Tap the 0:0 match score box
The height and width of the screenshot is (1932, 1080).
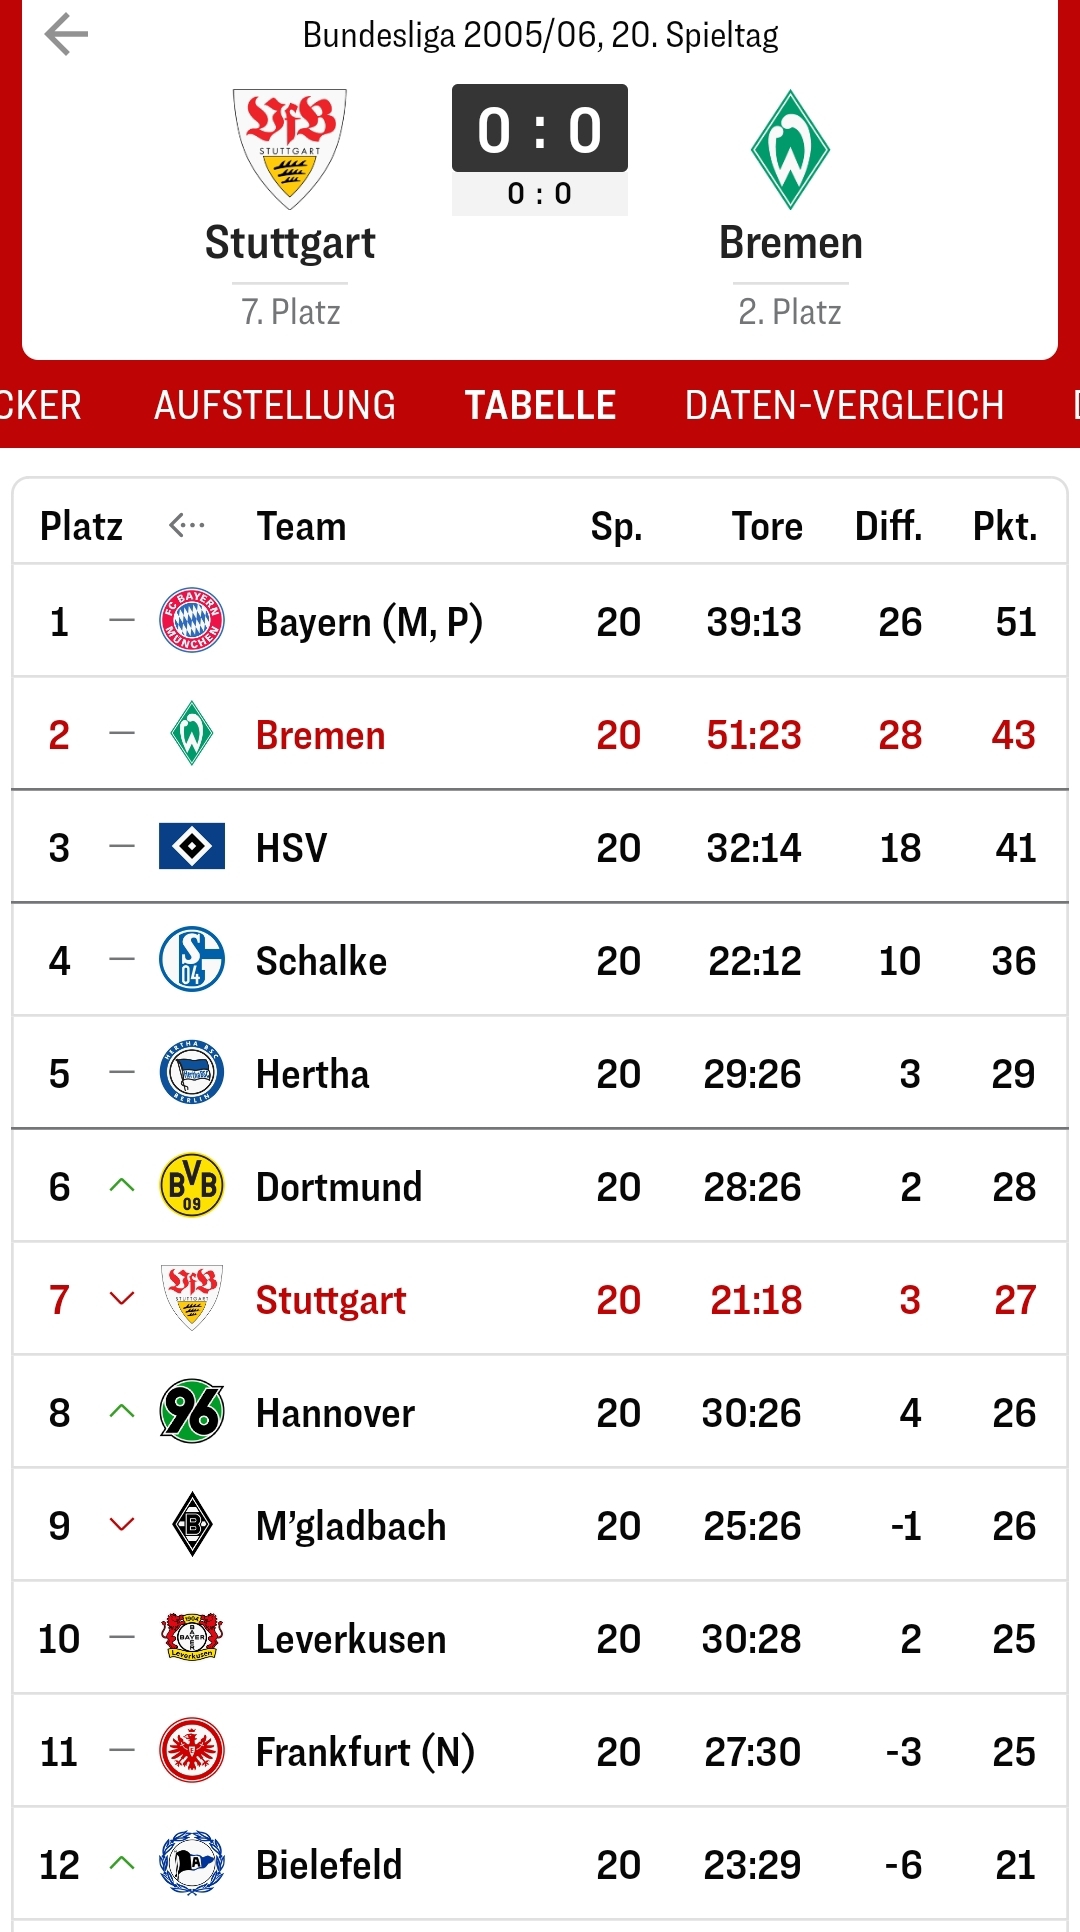click(540, 130)
